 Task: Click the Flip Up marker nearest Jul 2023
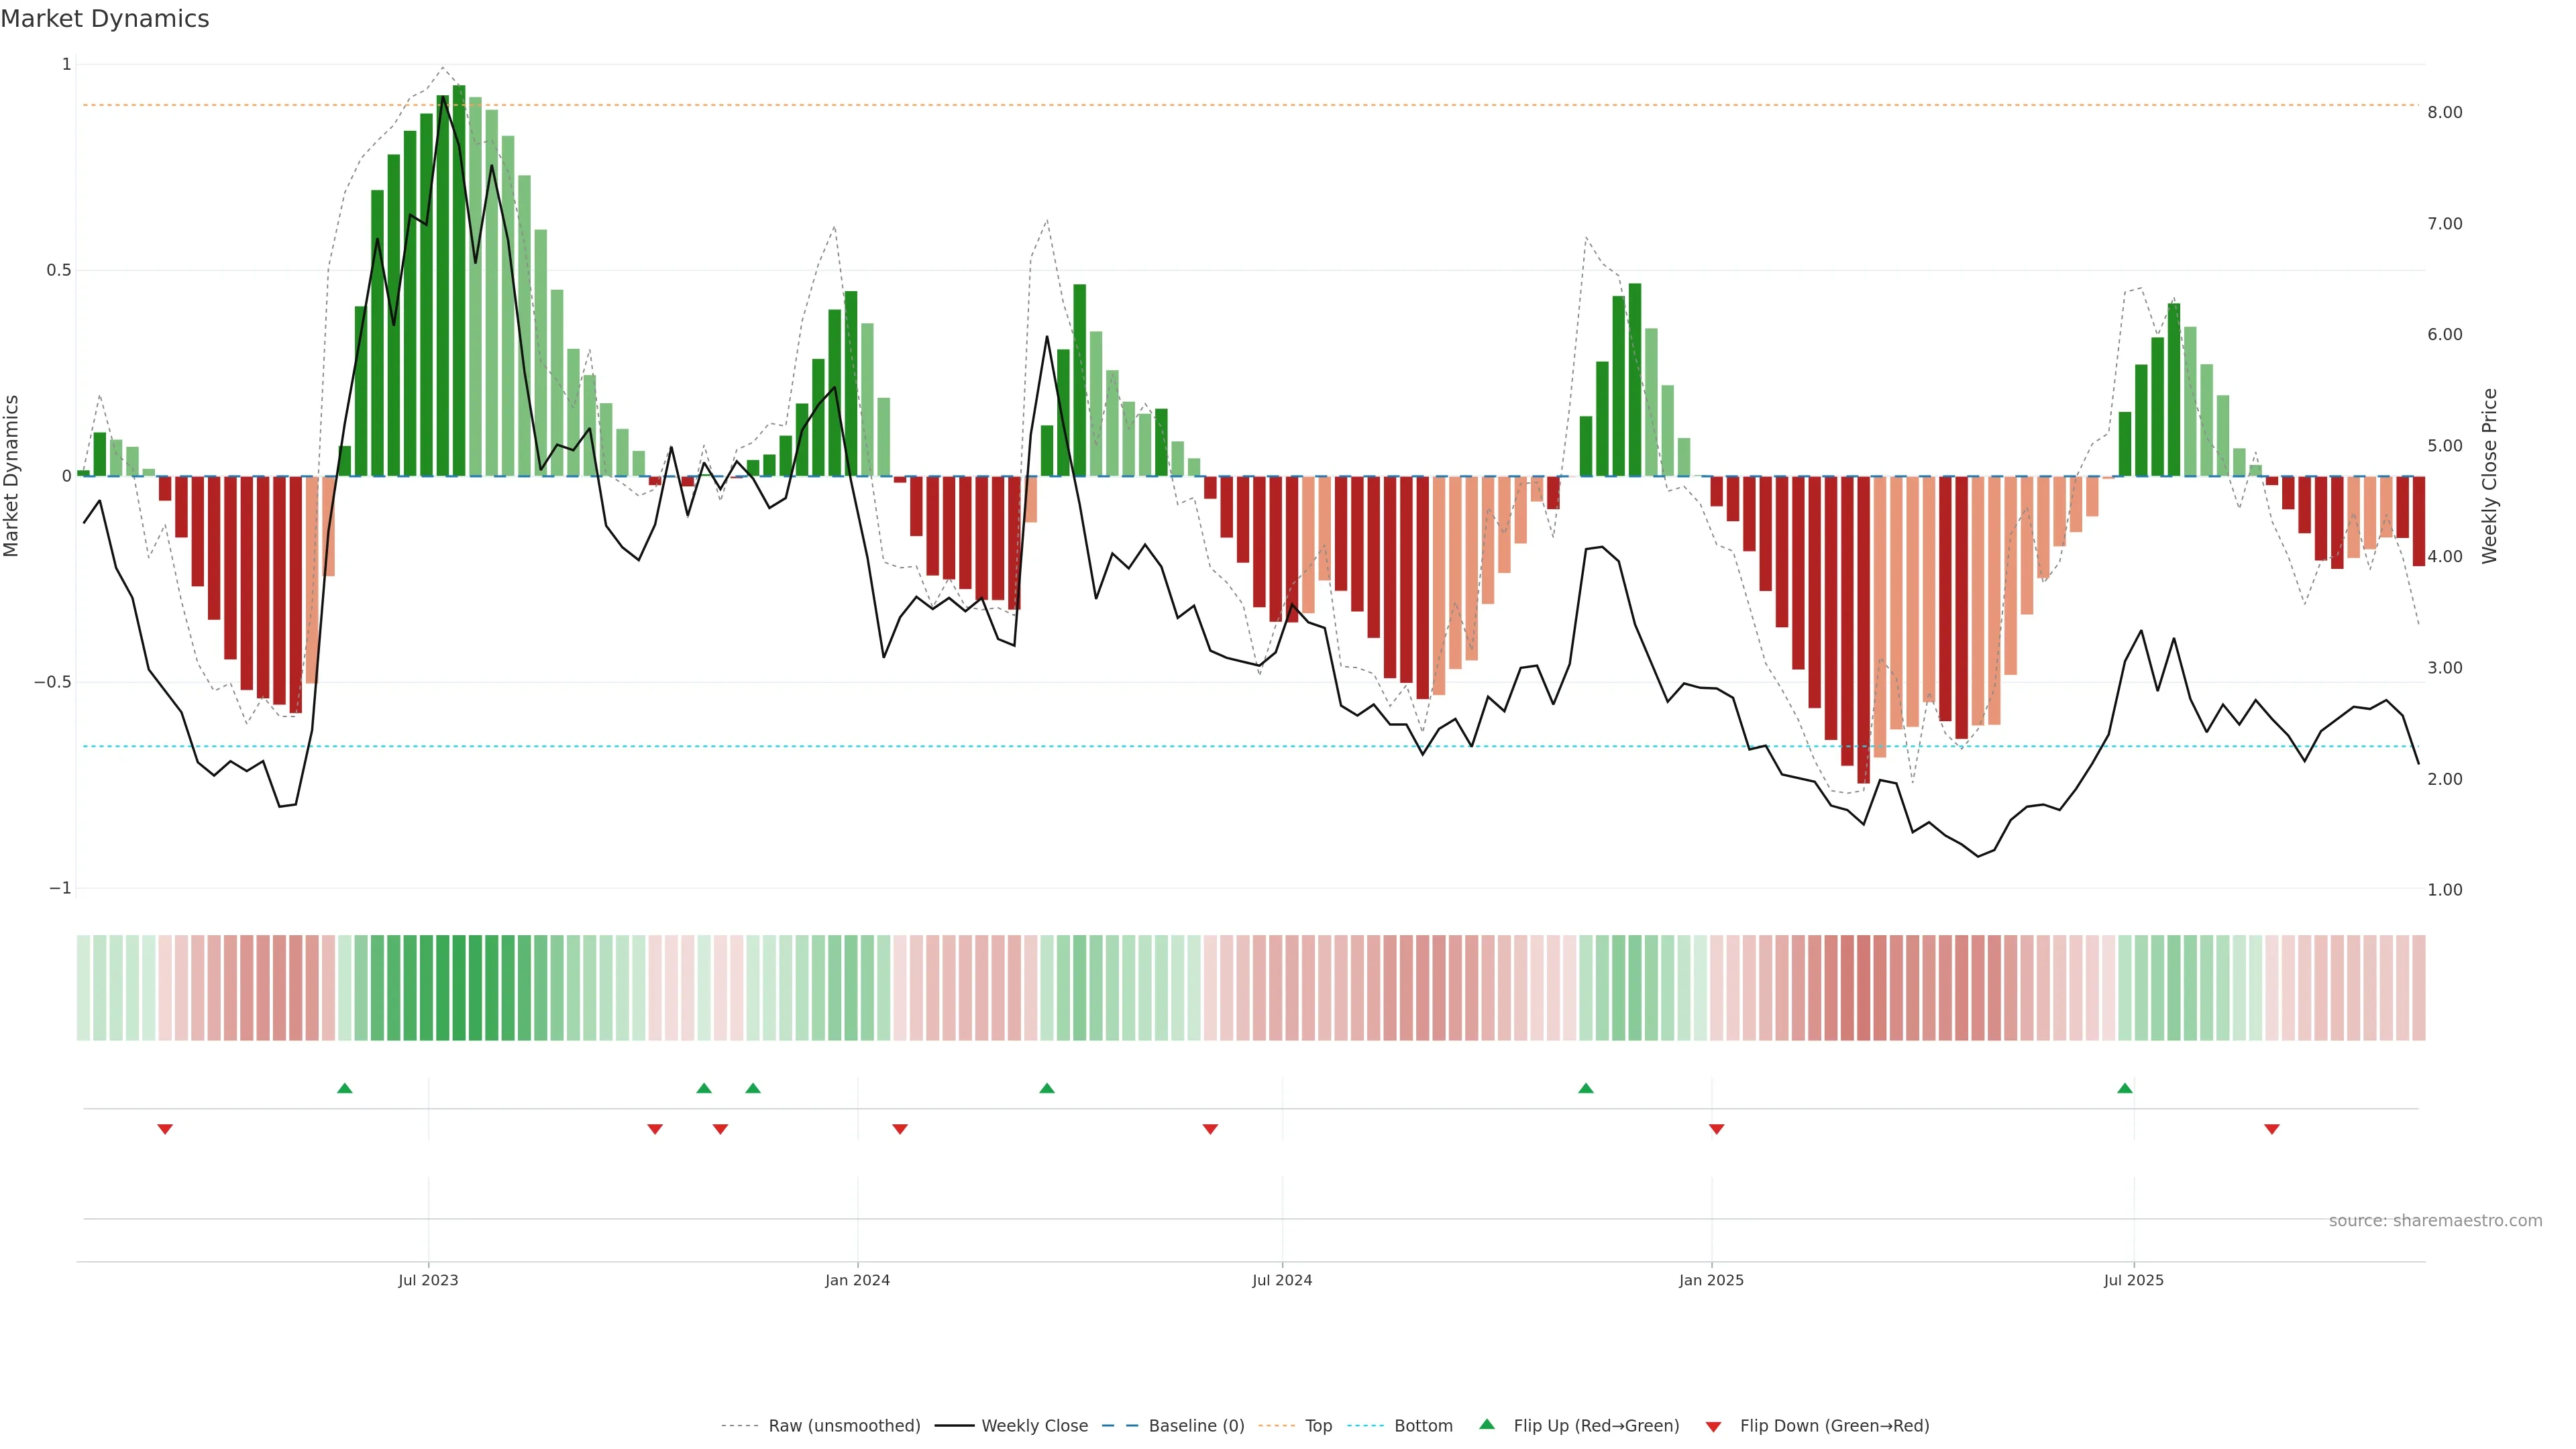click(x=345, y=1088)
